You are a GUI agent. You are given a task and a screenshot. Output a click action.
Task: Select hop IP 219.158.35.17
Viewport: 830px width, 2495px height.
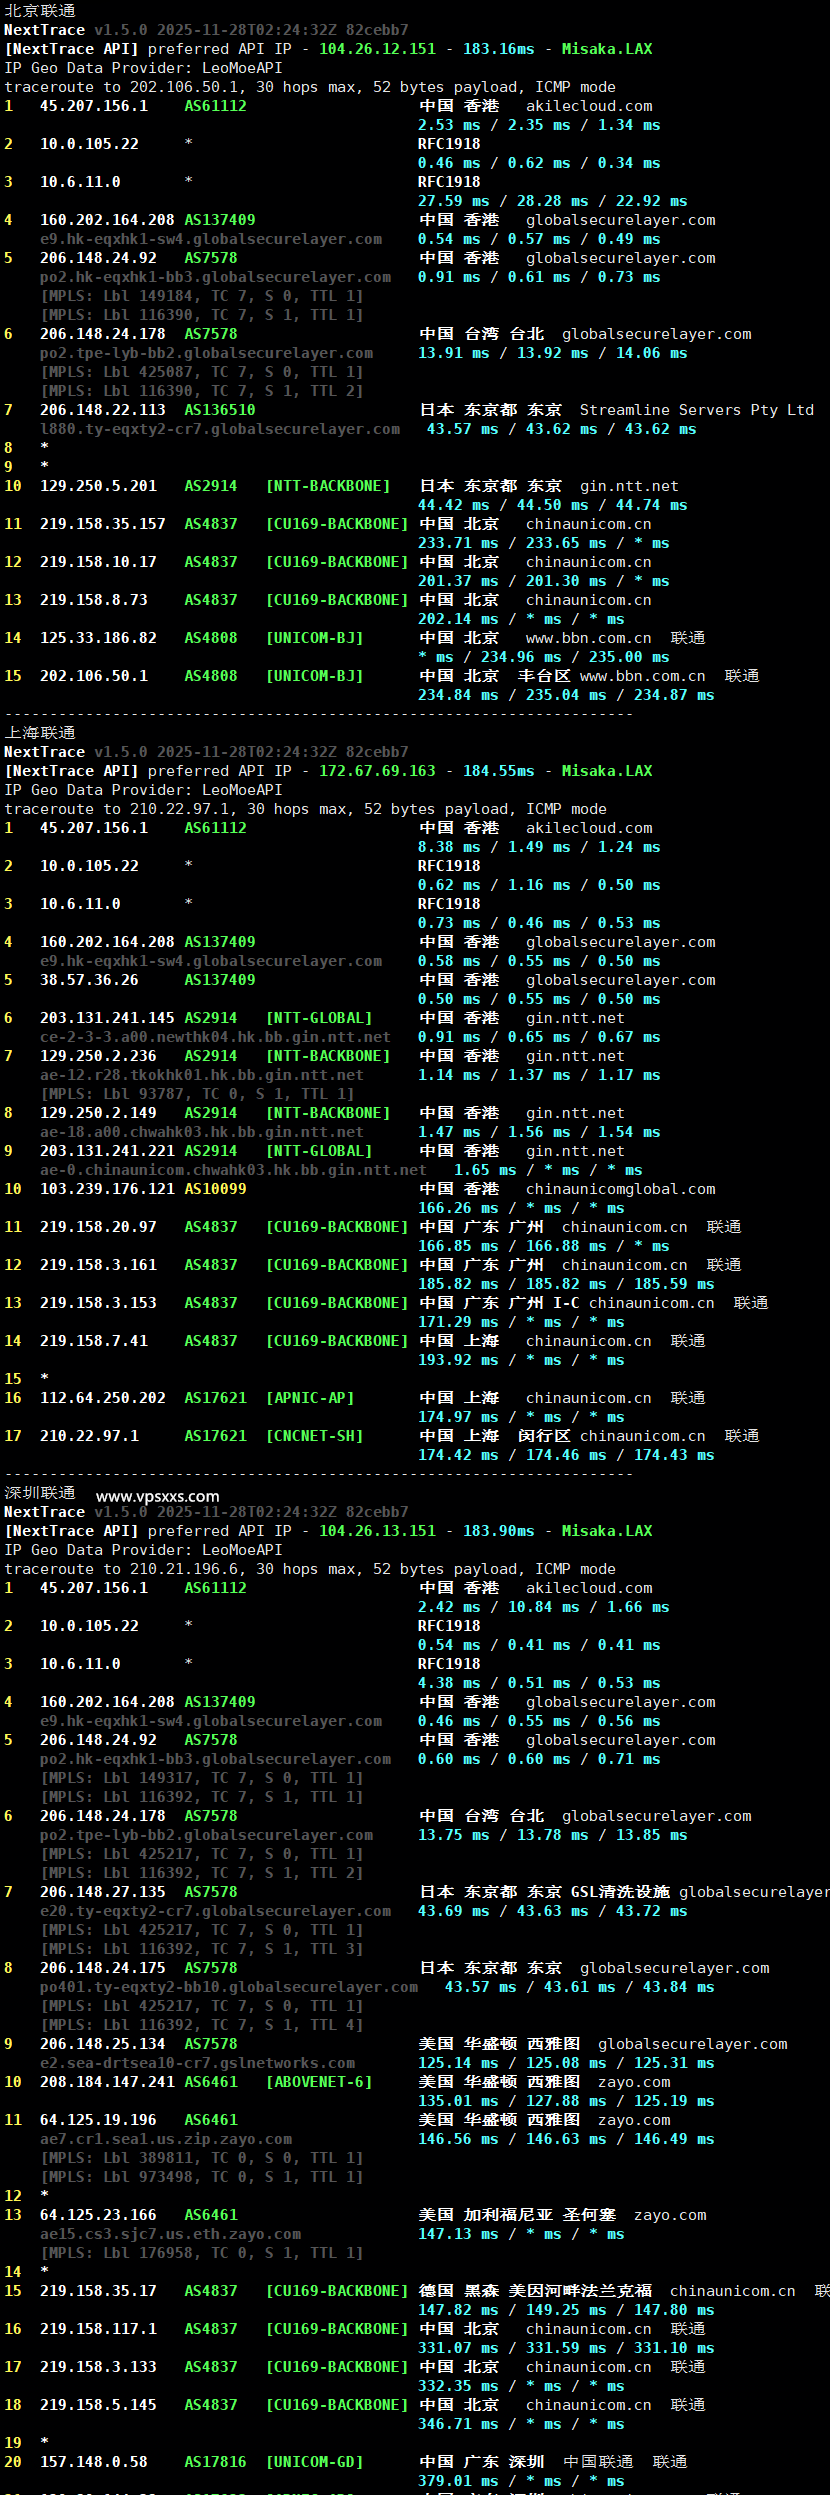pos(98,2291)
